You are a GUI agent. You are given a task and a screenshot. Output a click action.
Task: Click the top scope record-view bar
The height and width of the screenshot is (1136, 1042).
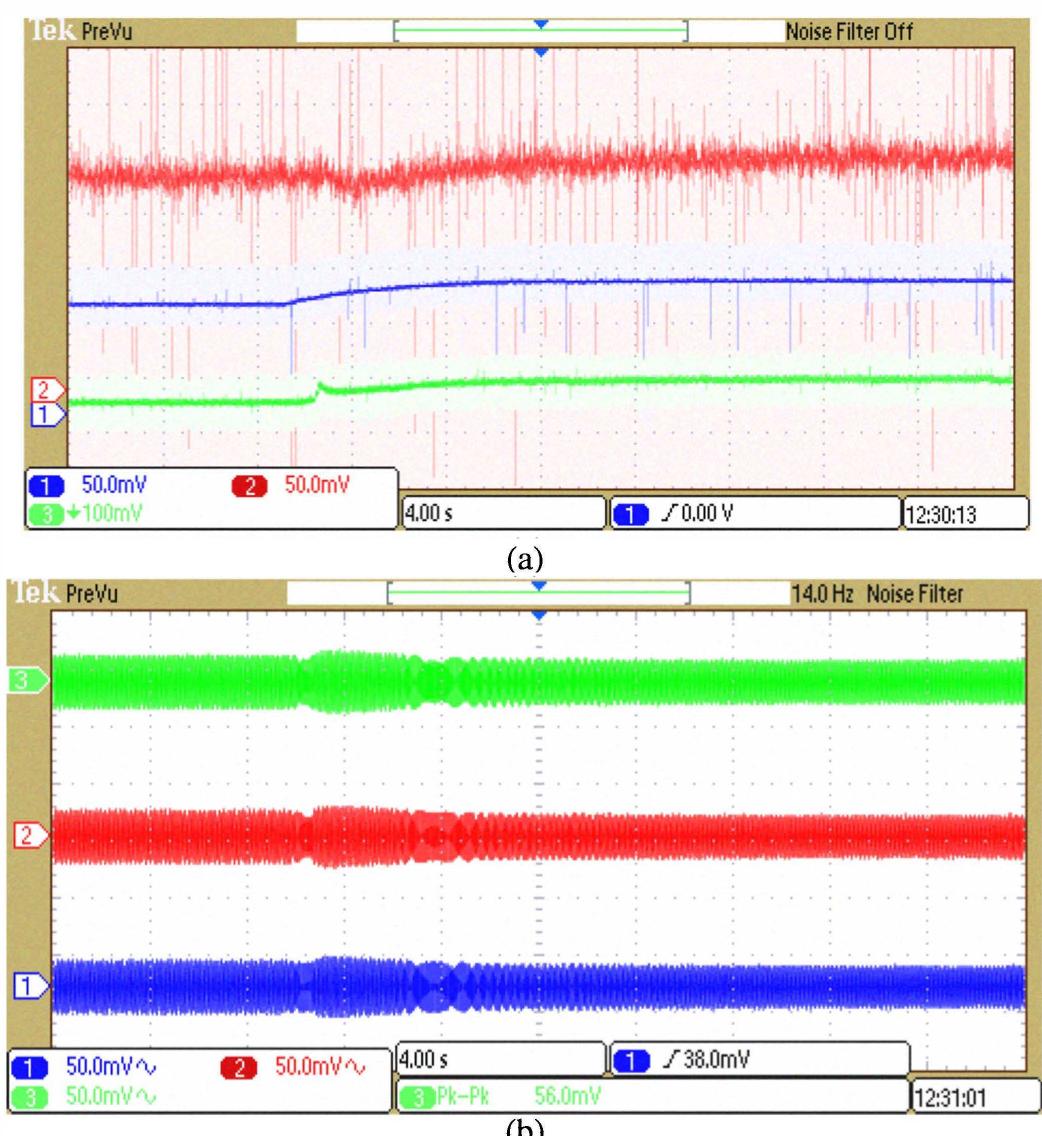tap(540, 31)
